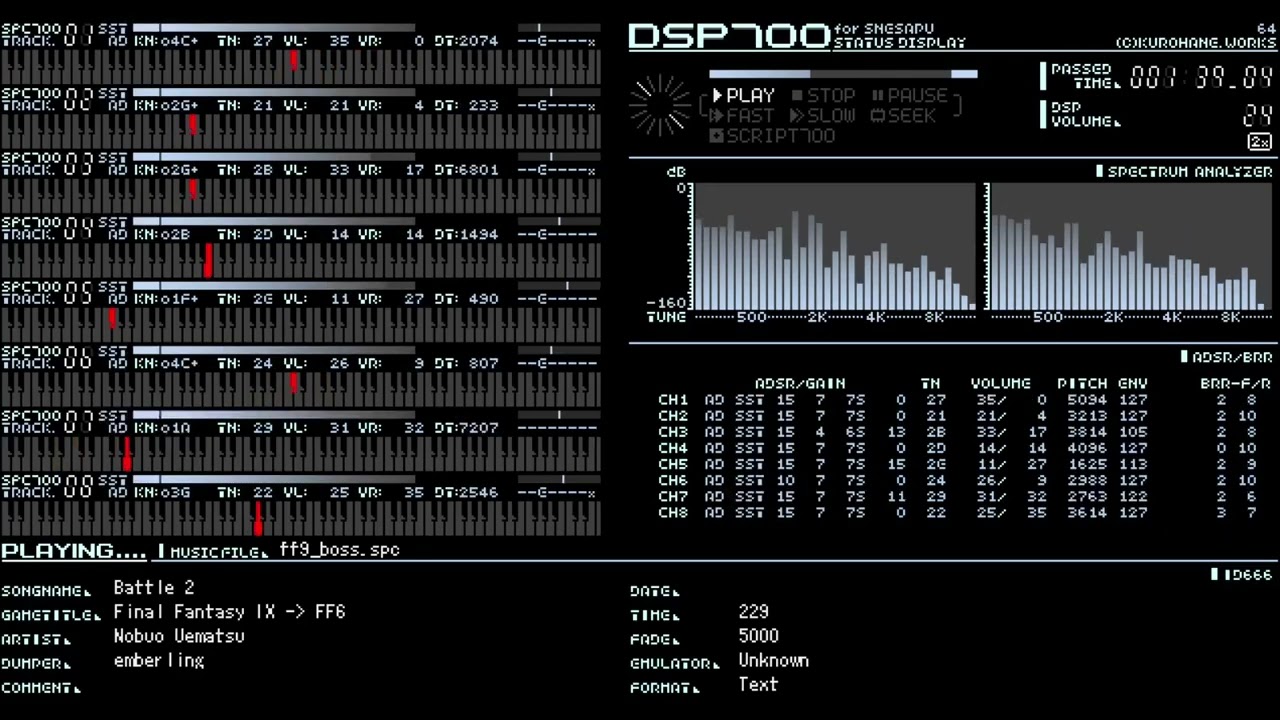This screenshot has height=720, width=1280.
Task: Click track 04 red active piano key
Action: 208,261
